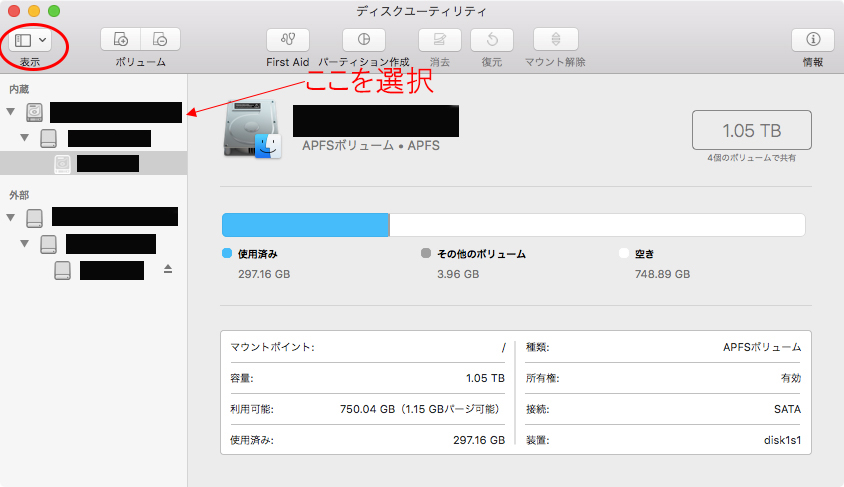Screen dimensions: 844x487
Task: Select the top external drive icon
Action: tap(34, 218)
